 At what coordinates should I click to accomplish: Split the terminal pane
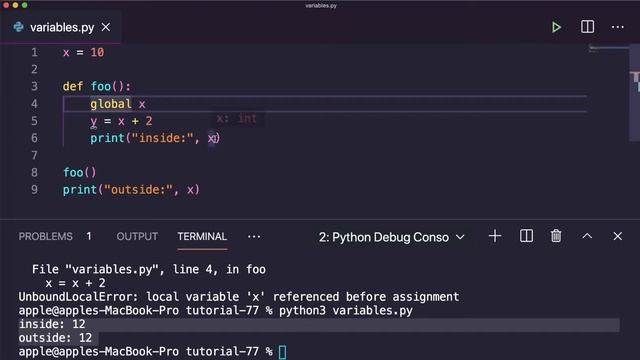point(526,236)
